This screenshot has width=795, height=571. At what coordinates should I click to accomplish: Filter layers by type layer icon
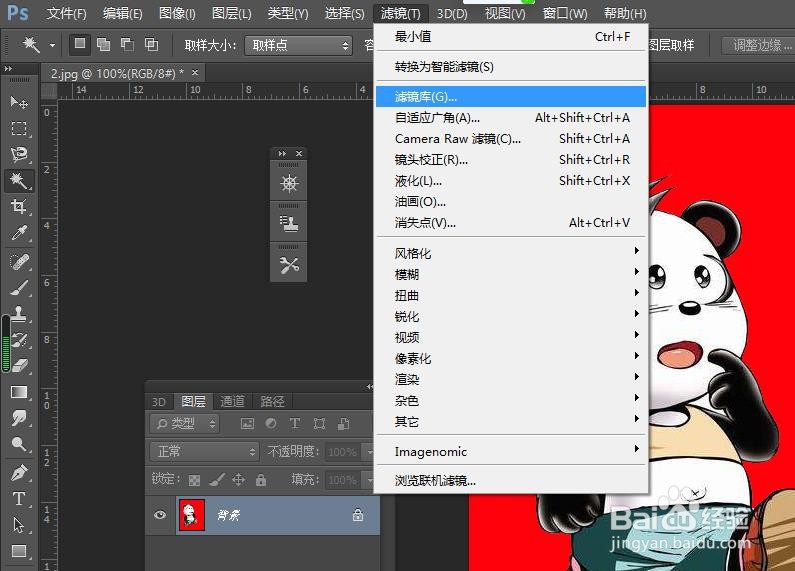[x=295, y=423]
